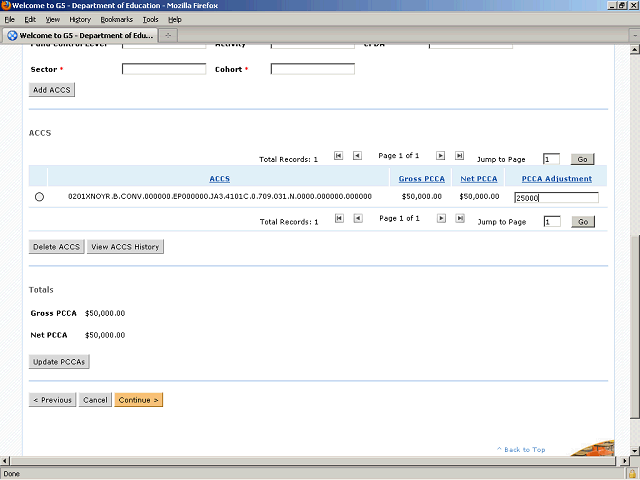Follow the Back to Top link
The width and height of the screenshot is (640, 480).
click(524, 450)
